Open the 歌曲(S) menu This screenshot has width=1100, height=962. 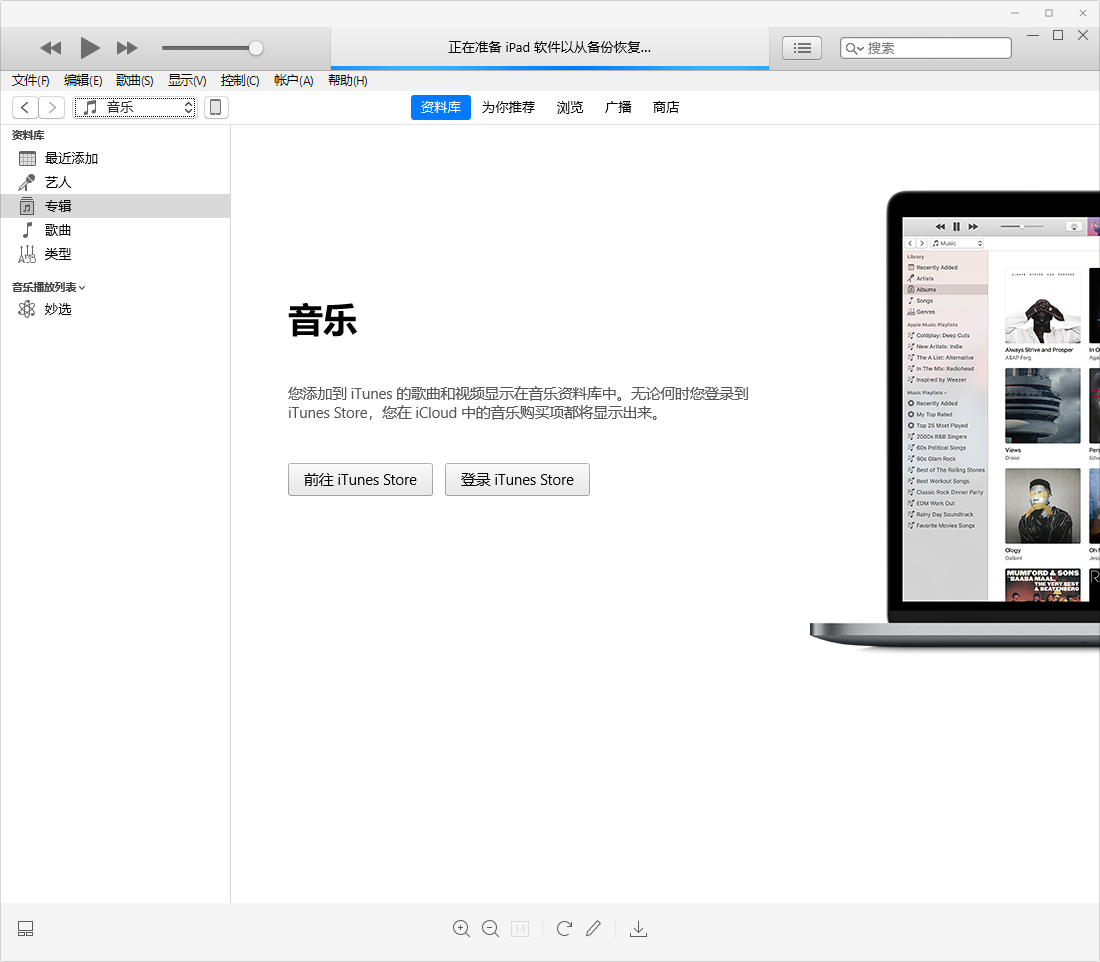tap(135, 81)
